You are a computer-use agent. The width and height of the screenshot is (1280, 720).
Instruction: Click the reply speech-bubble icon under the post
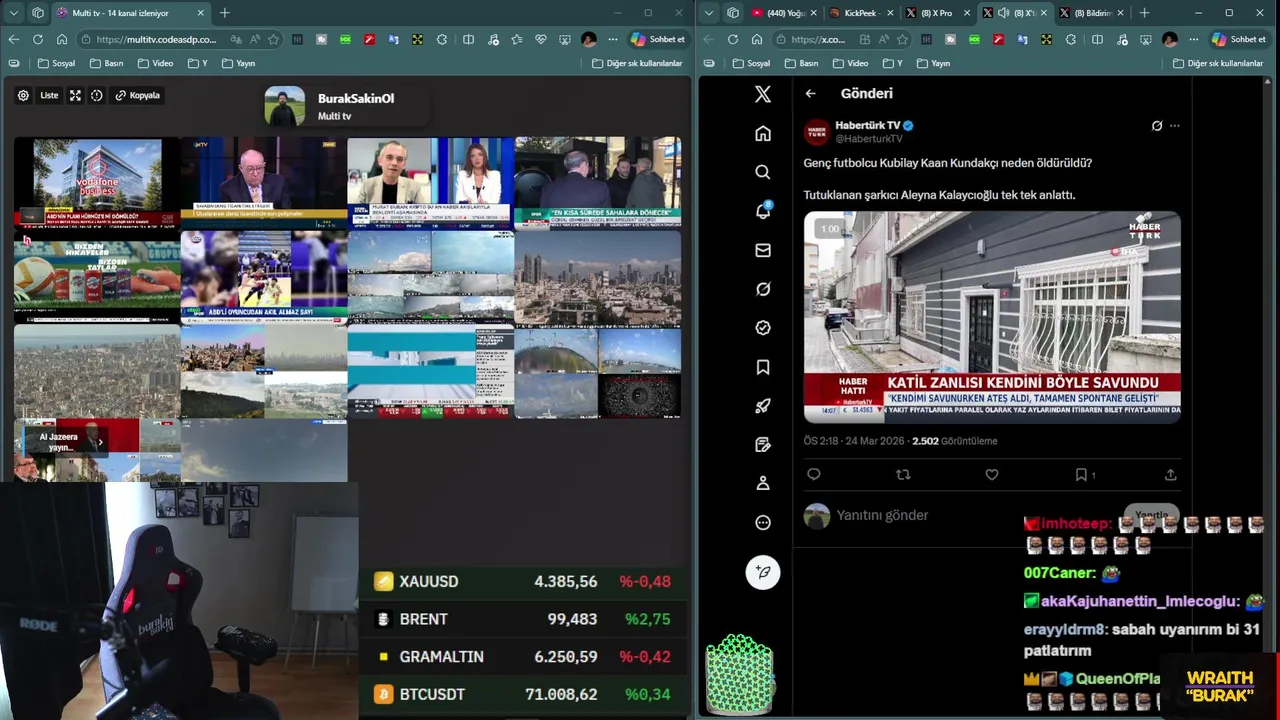(x=814, y=475)
